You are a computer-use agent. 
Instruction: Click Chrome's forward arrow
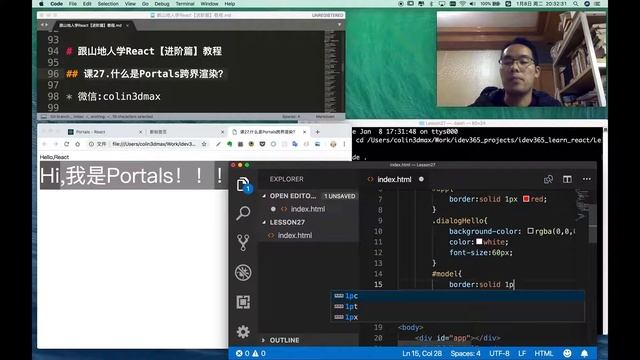56,144
